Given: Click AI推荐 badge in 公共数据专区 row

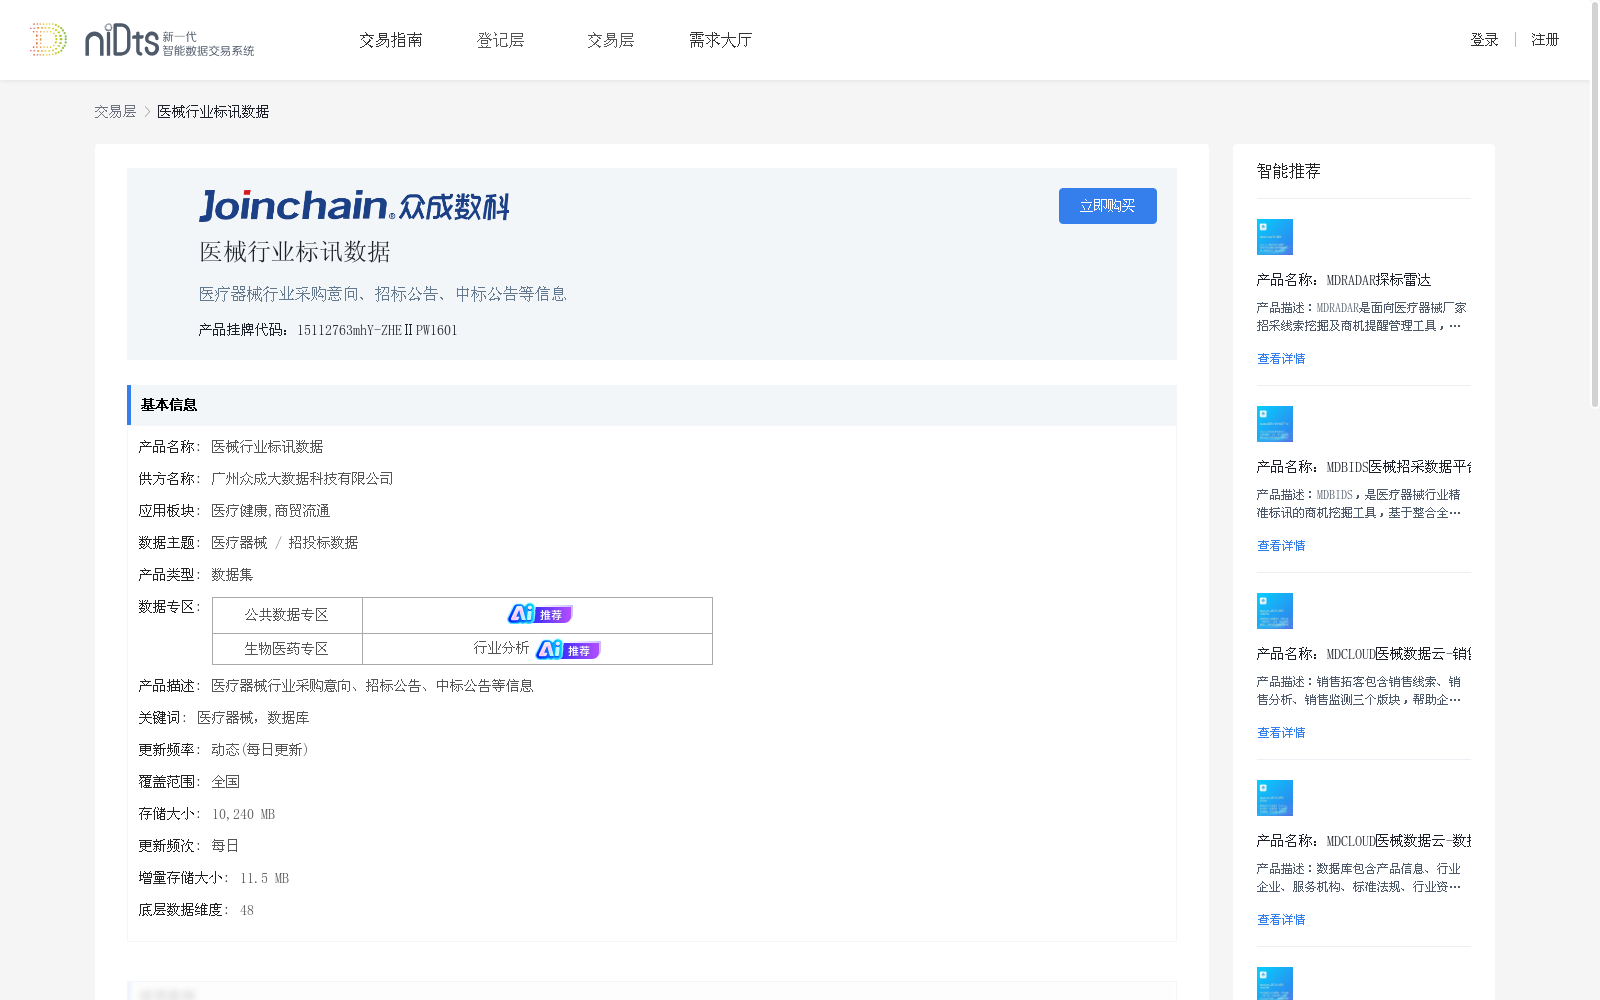Looking at the screenshot, I should [540, 614].
